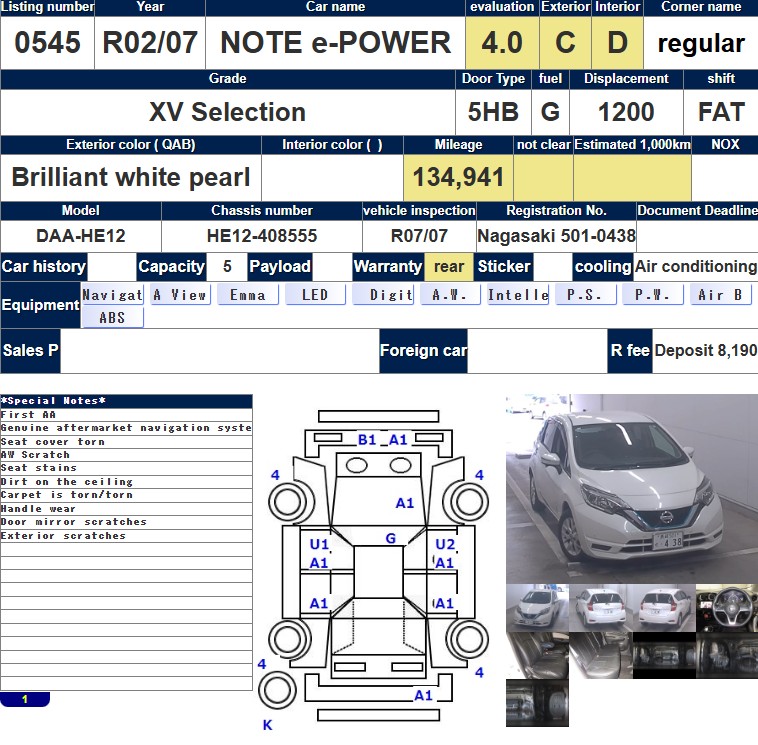Click the R fee Deposit 8,190
Image resolution: width=758 pixels, height=745 pixels.
pyautogui.click(x=705, y=351)
